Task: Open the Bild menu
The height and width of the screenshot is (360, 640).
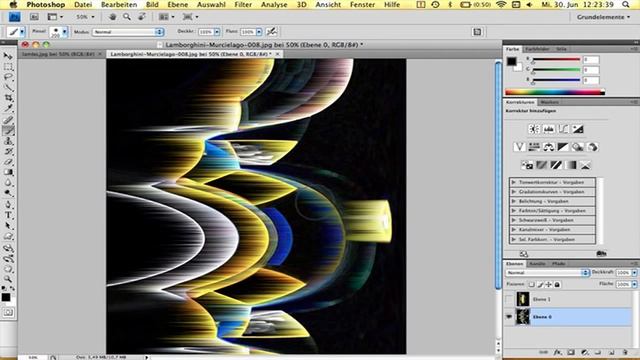Action: [x=152, y=4]
